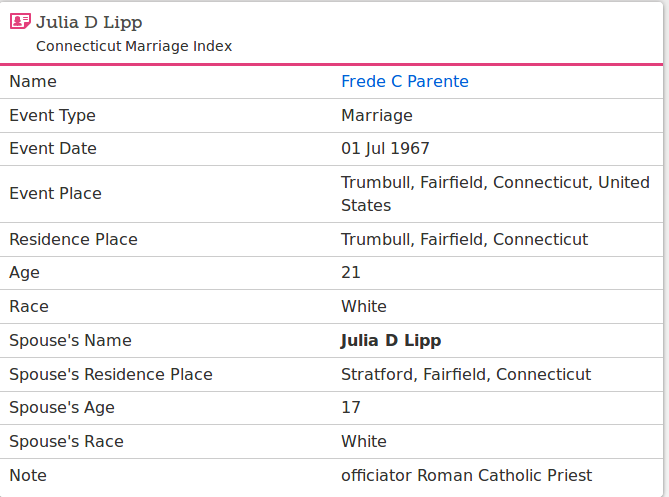This screenshot has width=669, height=497.
Task: Click the officiator Roman Catholic Priest note
Action: click(466, 475)
